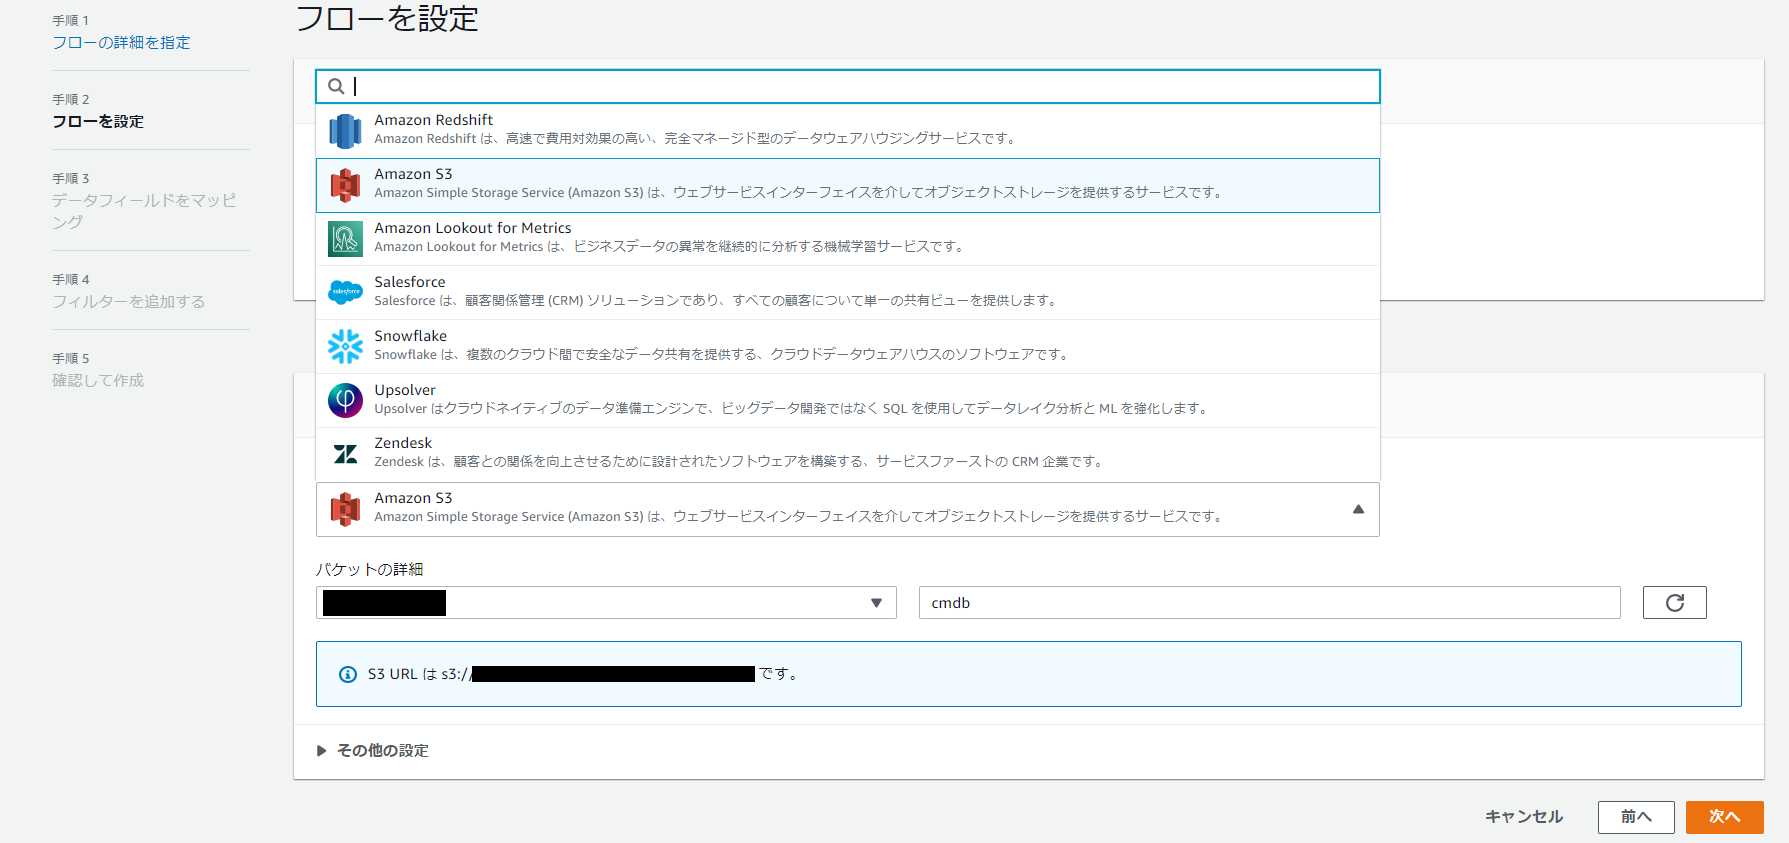The height and width of the screenshot is (843, 1789).
Task: Click the search magnifier icon
Action: pyautogui.click(x=337, y=86)
